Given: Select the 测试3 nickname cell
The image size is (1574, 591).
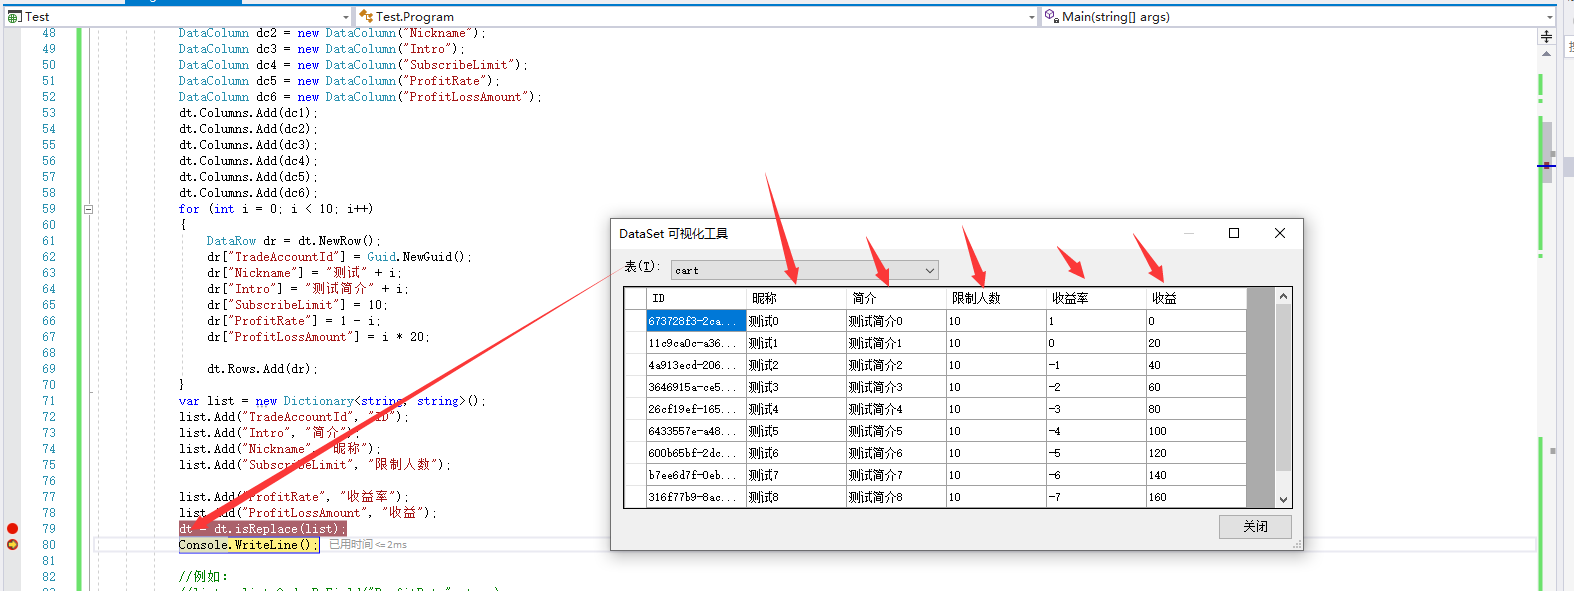Looking at the screenshot, I should click(x=796, y=387).
